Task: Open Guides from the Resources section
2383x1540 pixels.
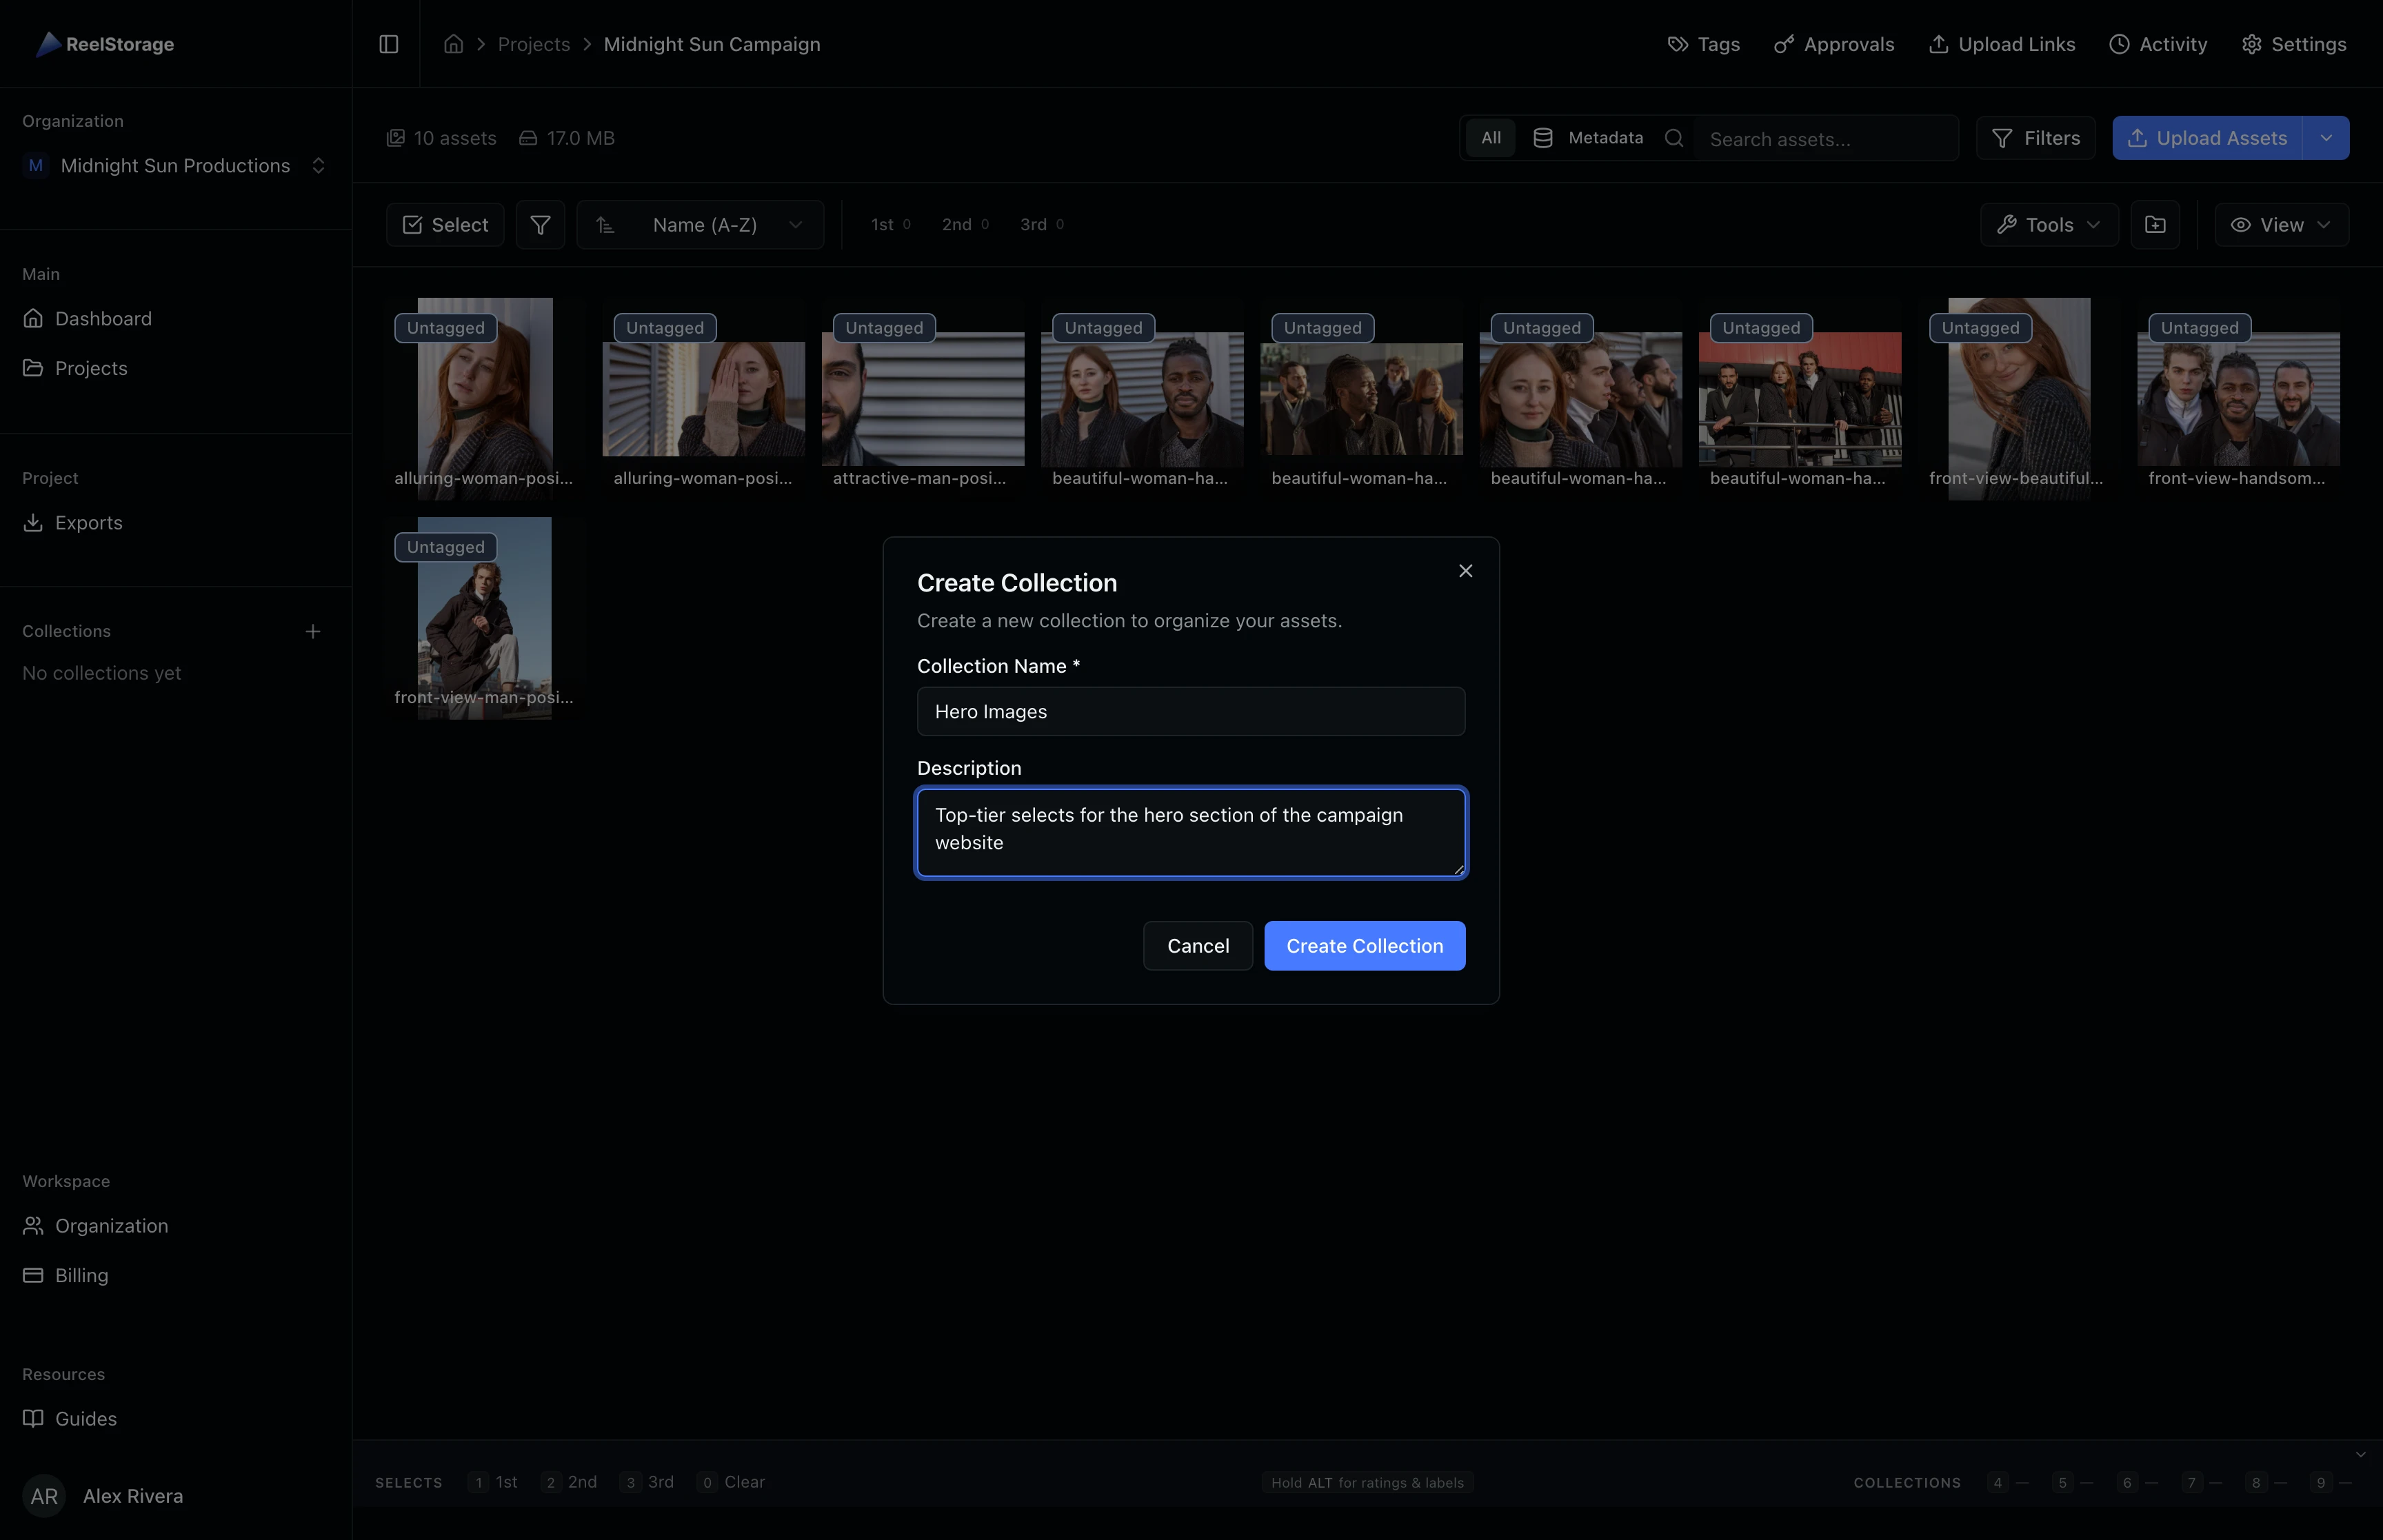Action: pos(86,1418)
